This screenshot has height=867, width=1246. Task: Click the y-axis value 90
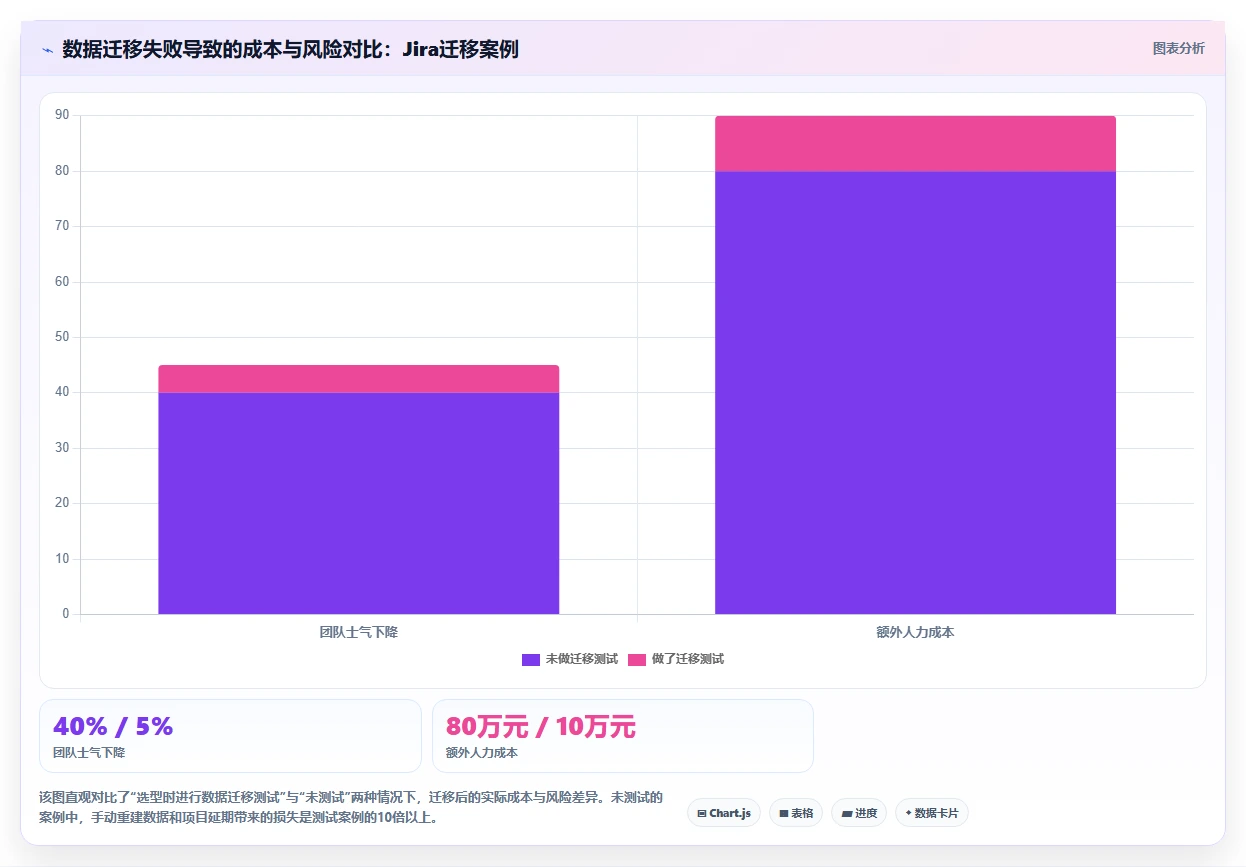62,115
